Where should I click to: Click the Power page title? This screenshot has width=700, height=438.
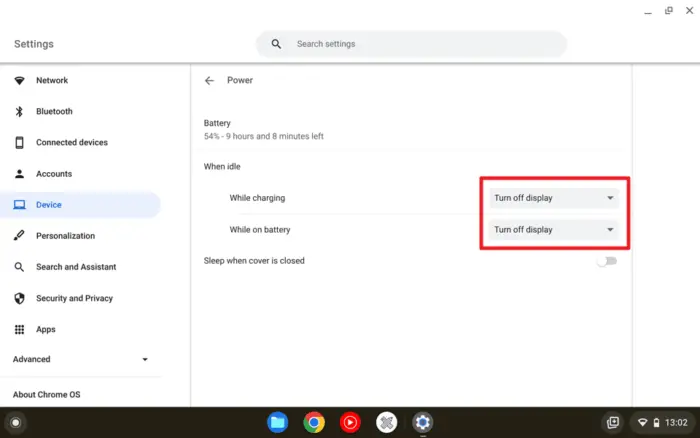coord(240,80)
